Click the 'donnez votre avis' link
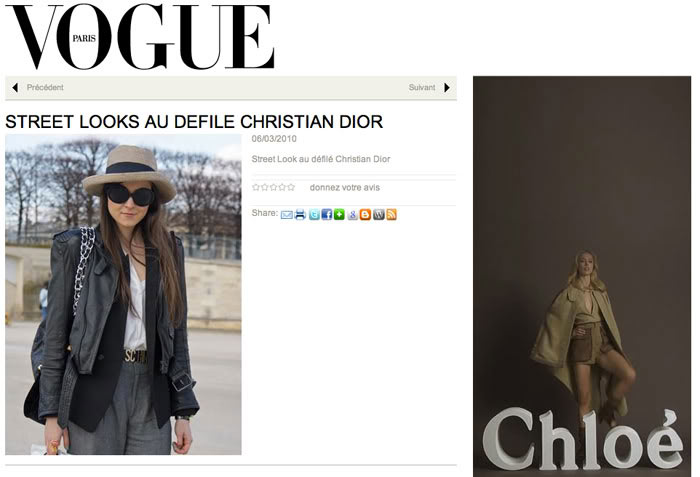The height and width of the screenshot is (477, 700). (345, 188)
